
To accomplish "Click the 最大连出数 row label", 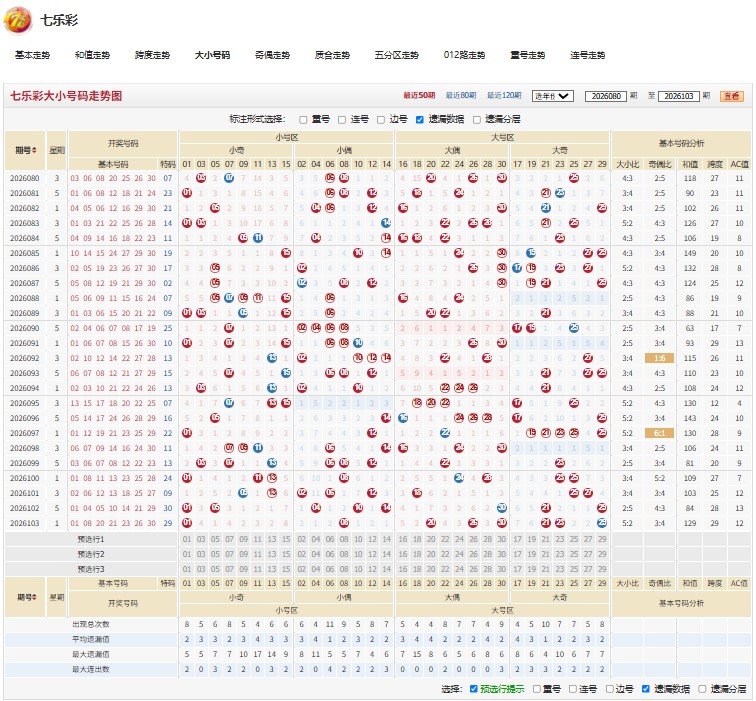I will pyautogui.click(x=91, y=669).
